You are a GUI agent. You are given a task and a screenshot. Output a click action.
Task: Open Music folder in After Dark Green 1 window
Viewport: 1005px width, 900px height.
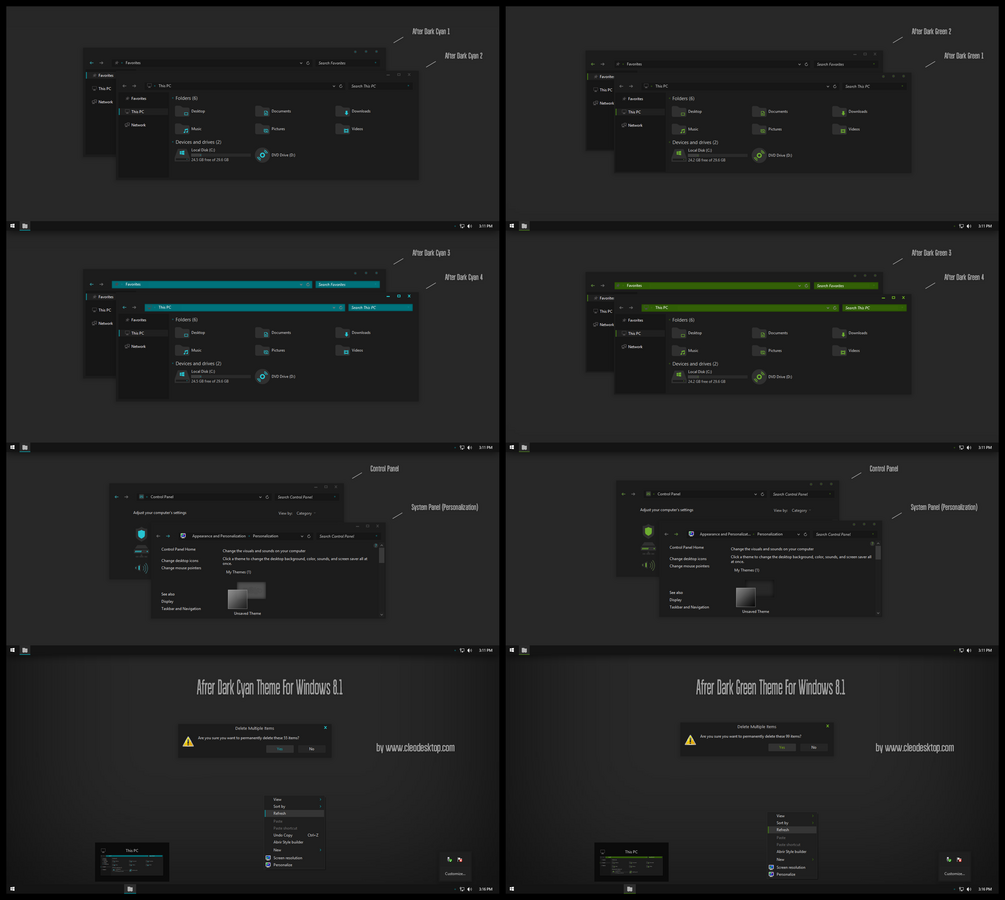coord(685,129)
